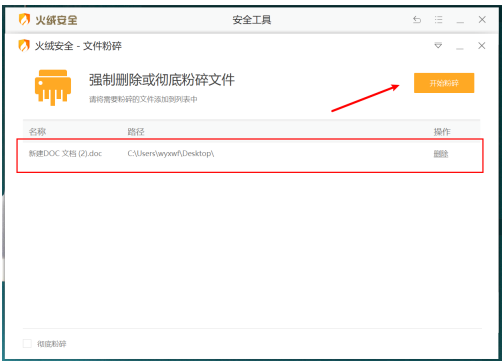The image size is (504, 363).
Task: Click the 安全工具 window title
Action: (x=252, y=20)
